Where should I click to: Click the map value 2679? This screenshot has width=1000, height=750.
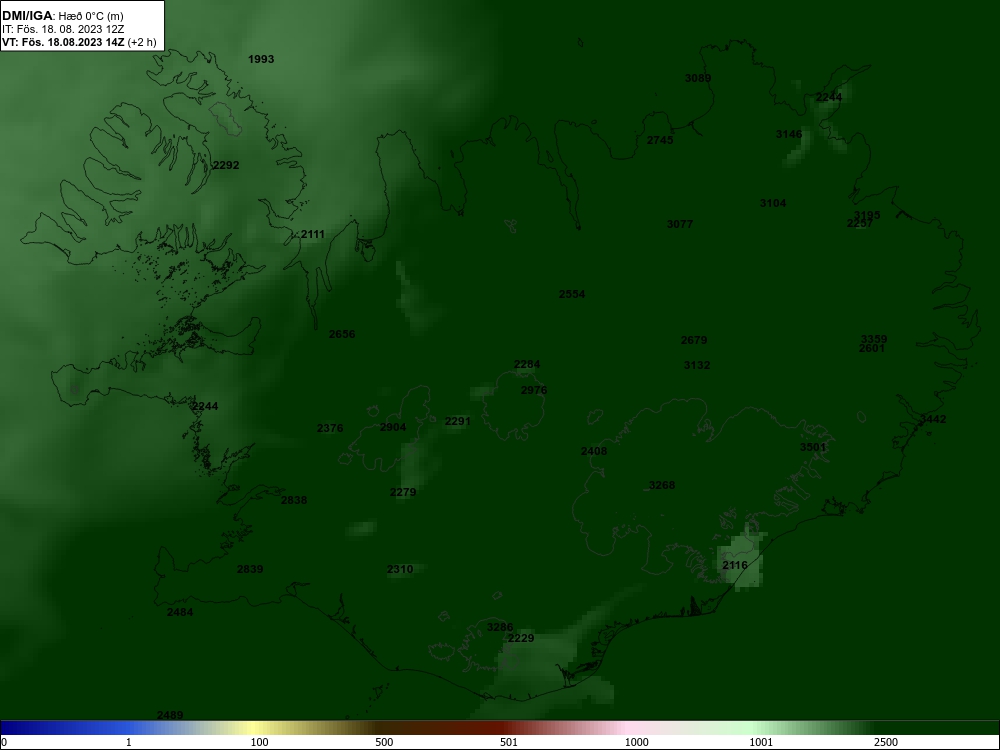pyautogui.click(x=694, y=341)
